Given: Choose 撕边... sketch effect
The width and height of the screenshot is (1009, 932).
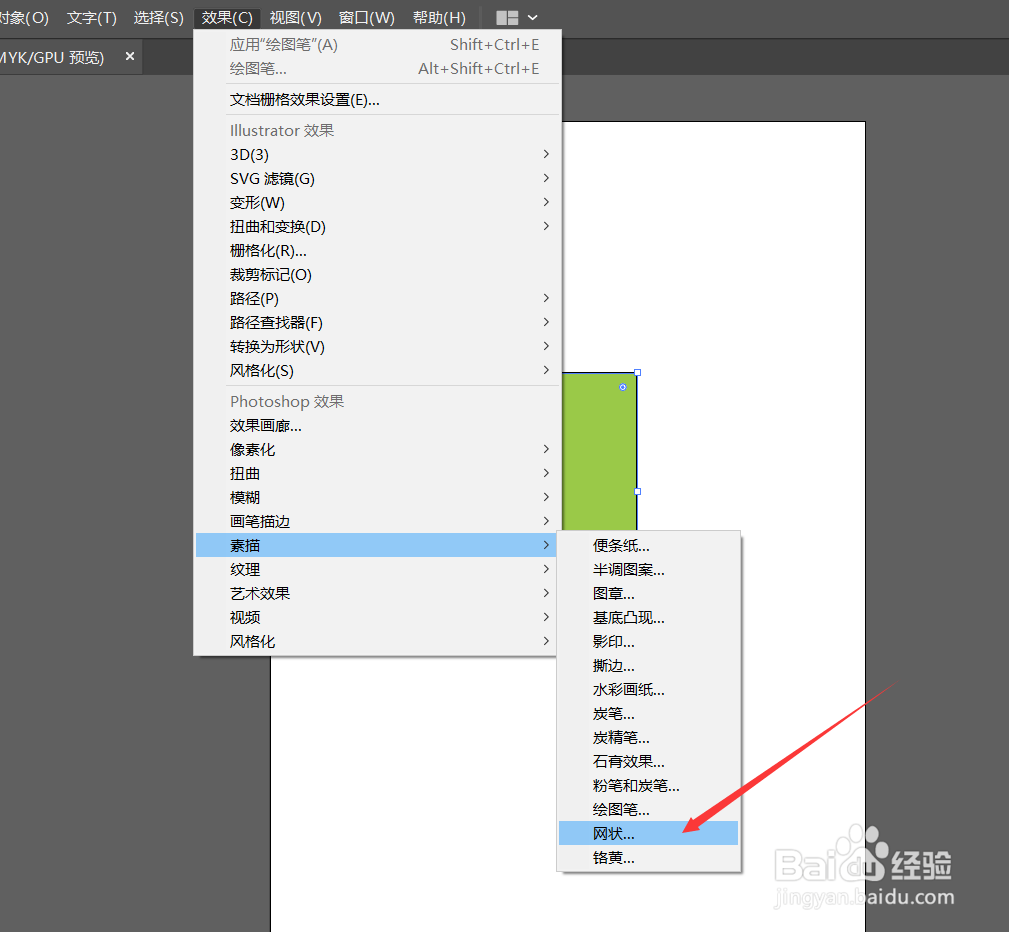Looking at the screenshot, I should tap(649, 666).
